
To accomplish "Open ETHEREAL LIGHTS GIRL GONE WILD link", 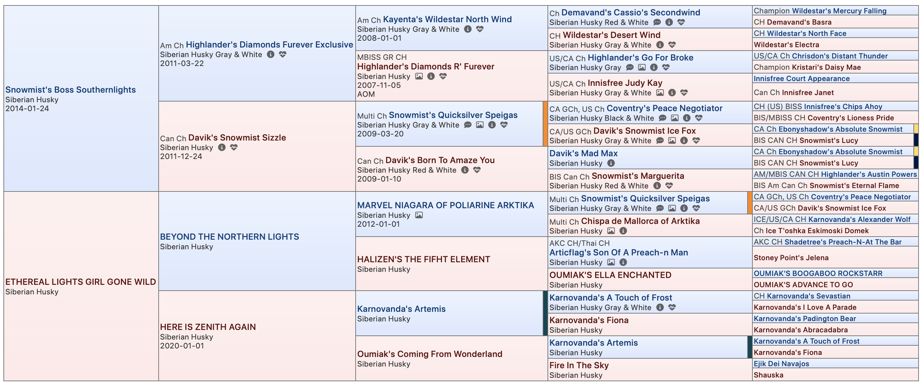I will point(81,282).
